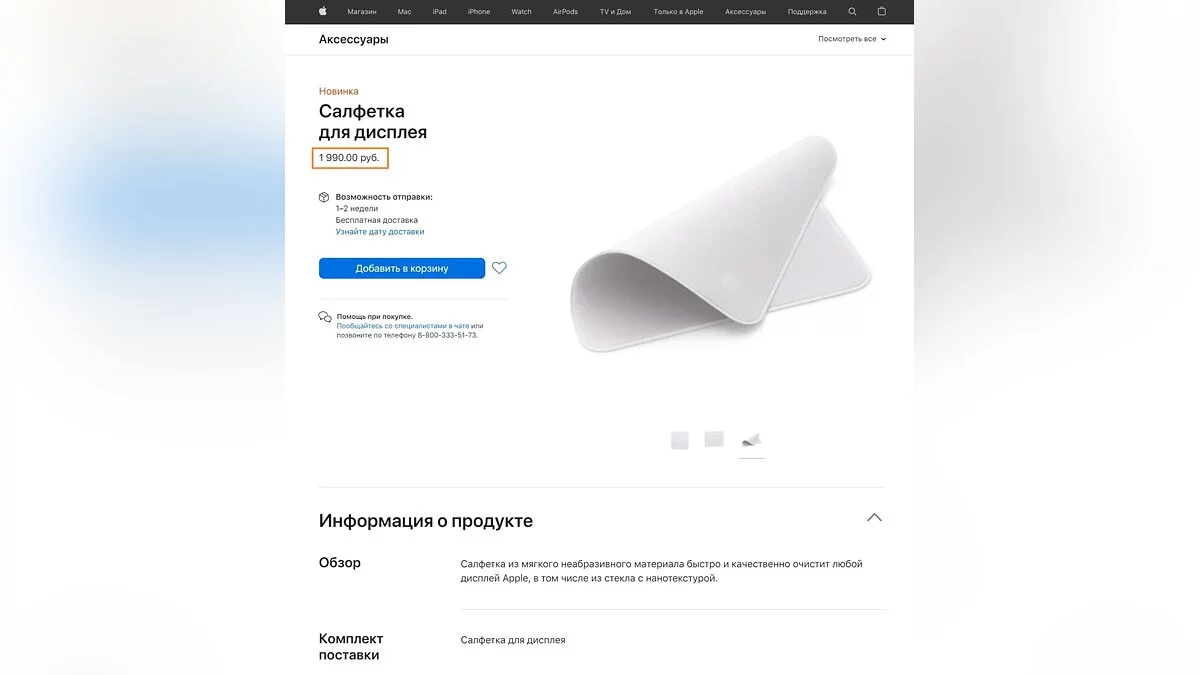1200x675 pixels.
Task: Click the main polishing cloth product image
Action: pos(720,245)
